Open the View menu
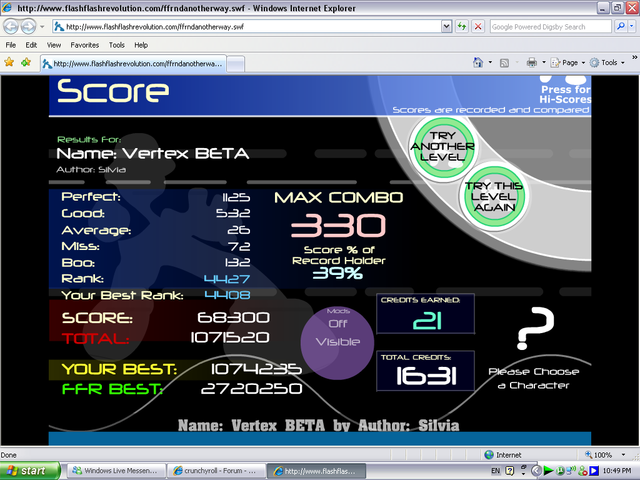The image size is (640, 480). click(54, 45)
